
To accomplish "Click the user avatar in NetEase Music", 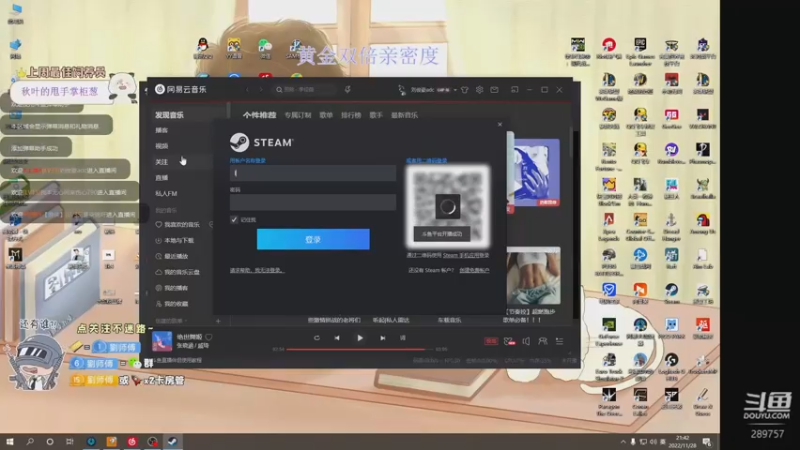I will (x=402, y=90).
